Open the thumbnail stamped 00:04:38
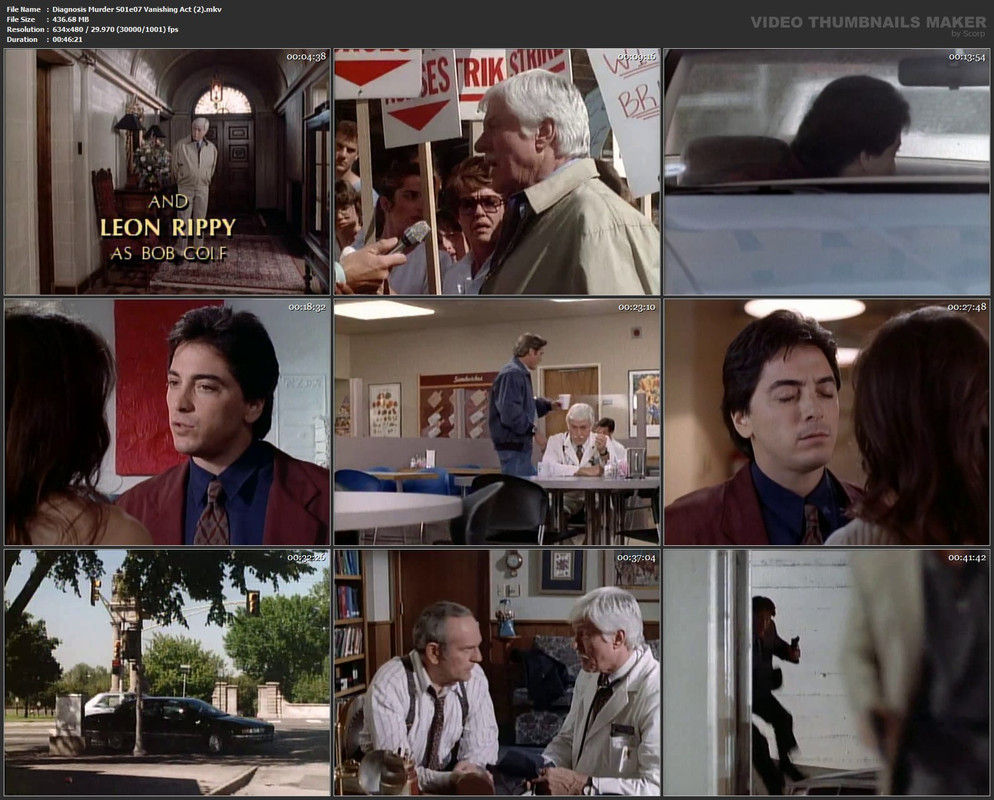The width and height of the screenshot is (994, 800). 167,172
